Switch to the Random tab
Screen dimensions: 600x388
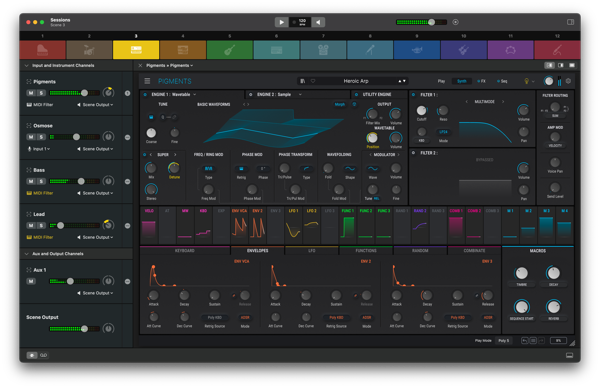pyautogui.click(x=420, y=251)
